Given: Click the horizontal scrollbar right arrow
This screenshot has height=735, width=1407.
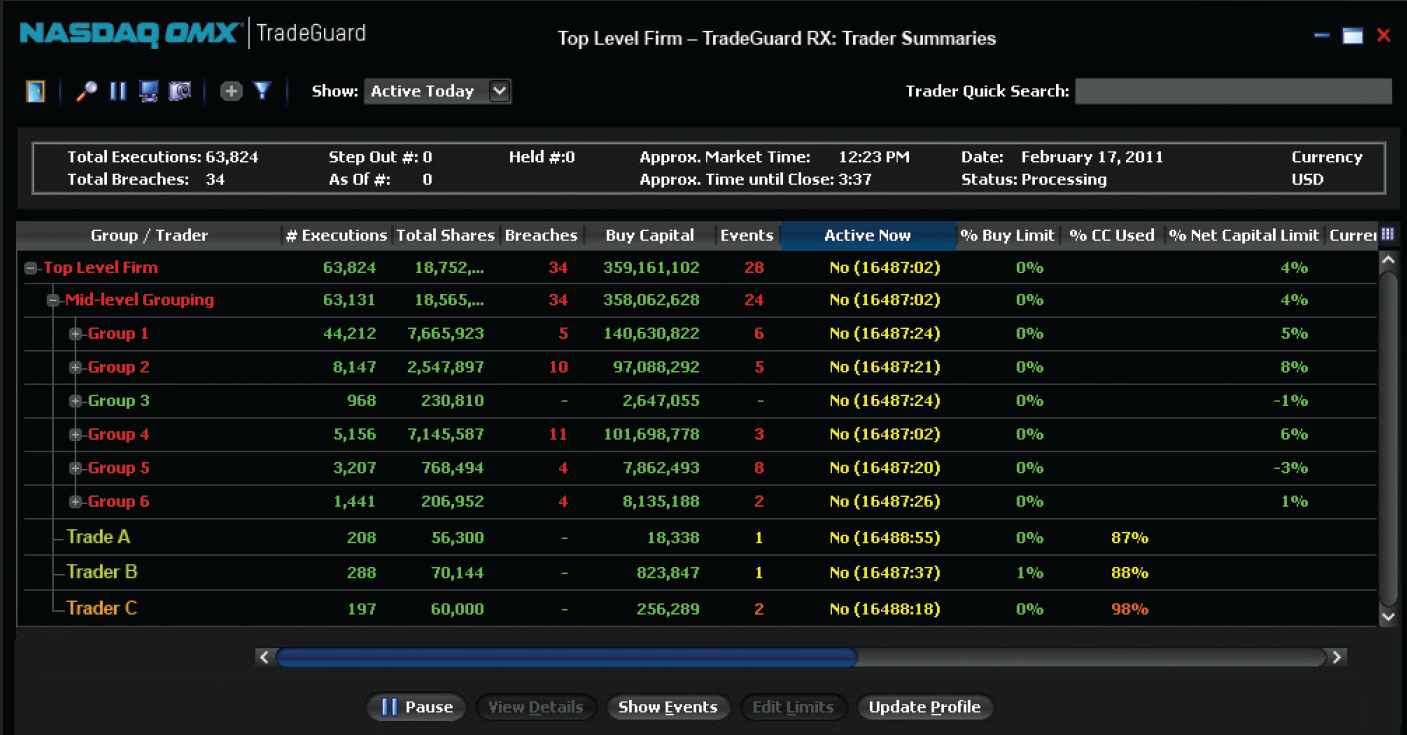Looking at the screenshot, I should (x=1336, y=657).
